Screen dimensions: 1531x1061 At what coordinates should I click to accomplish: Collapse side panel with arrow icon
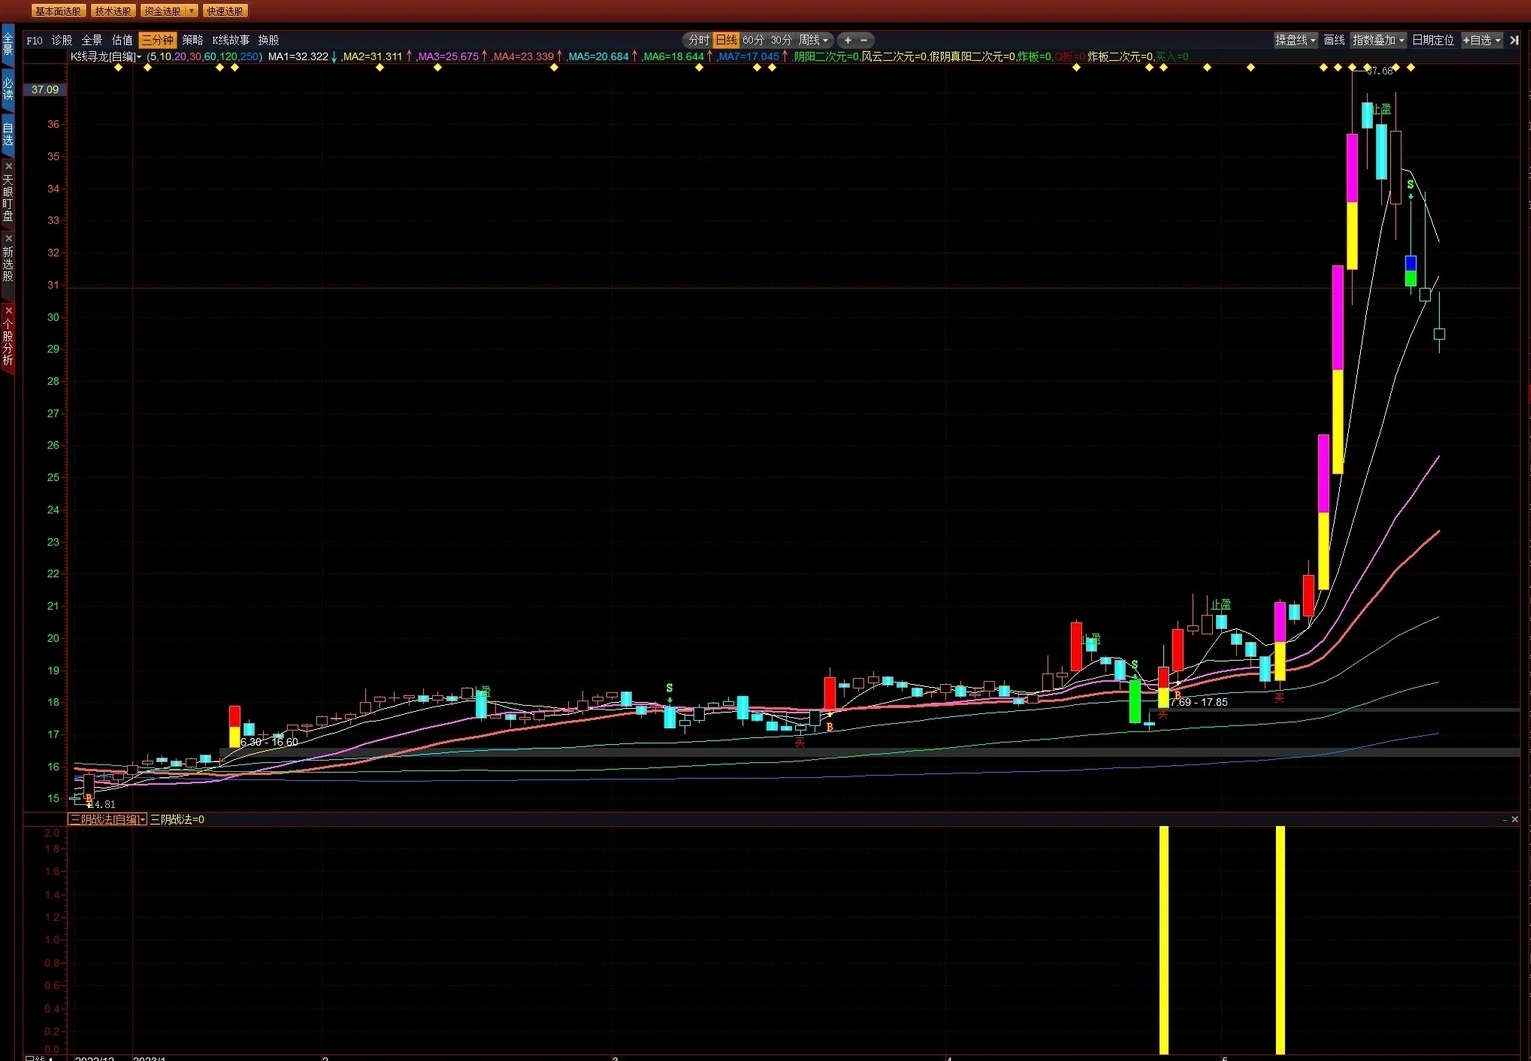coord(1514,41)
